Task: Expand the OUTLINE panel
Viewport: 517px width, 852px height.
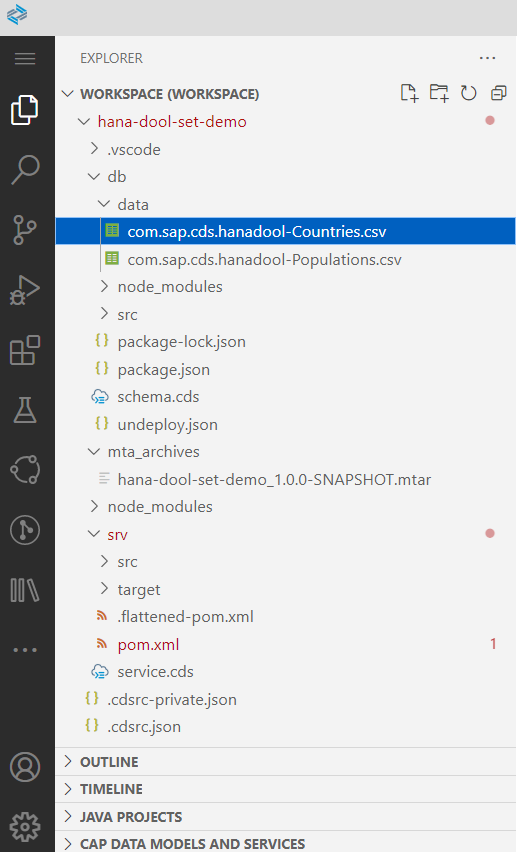Action: 286,762
